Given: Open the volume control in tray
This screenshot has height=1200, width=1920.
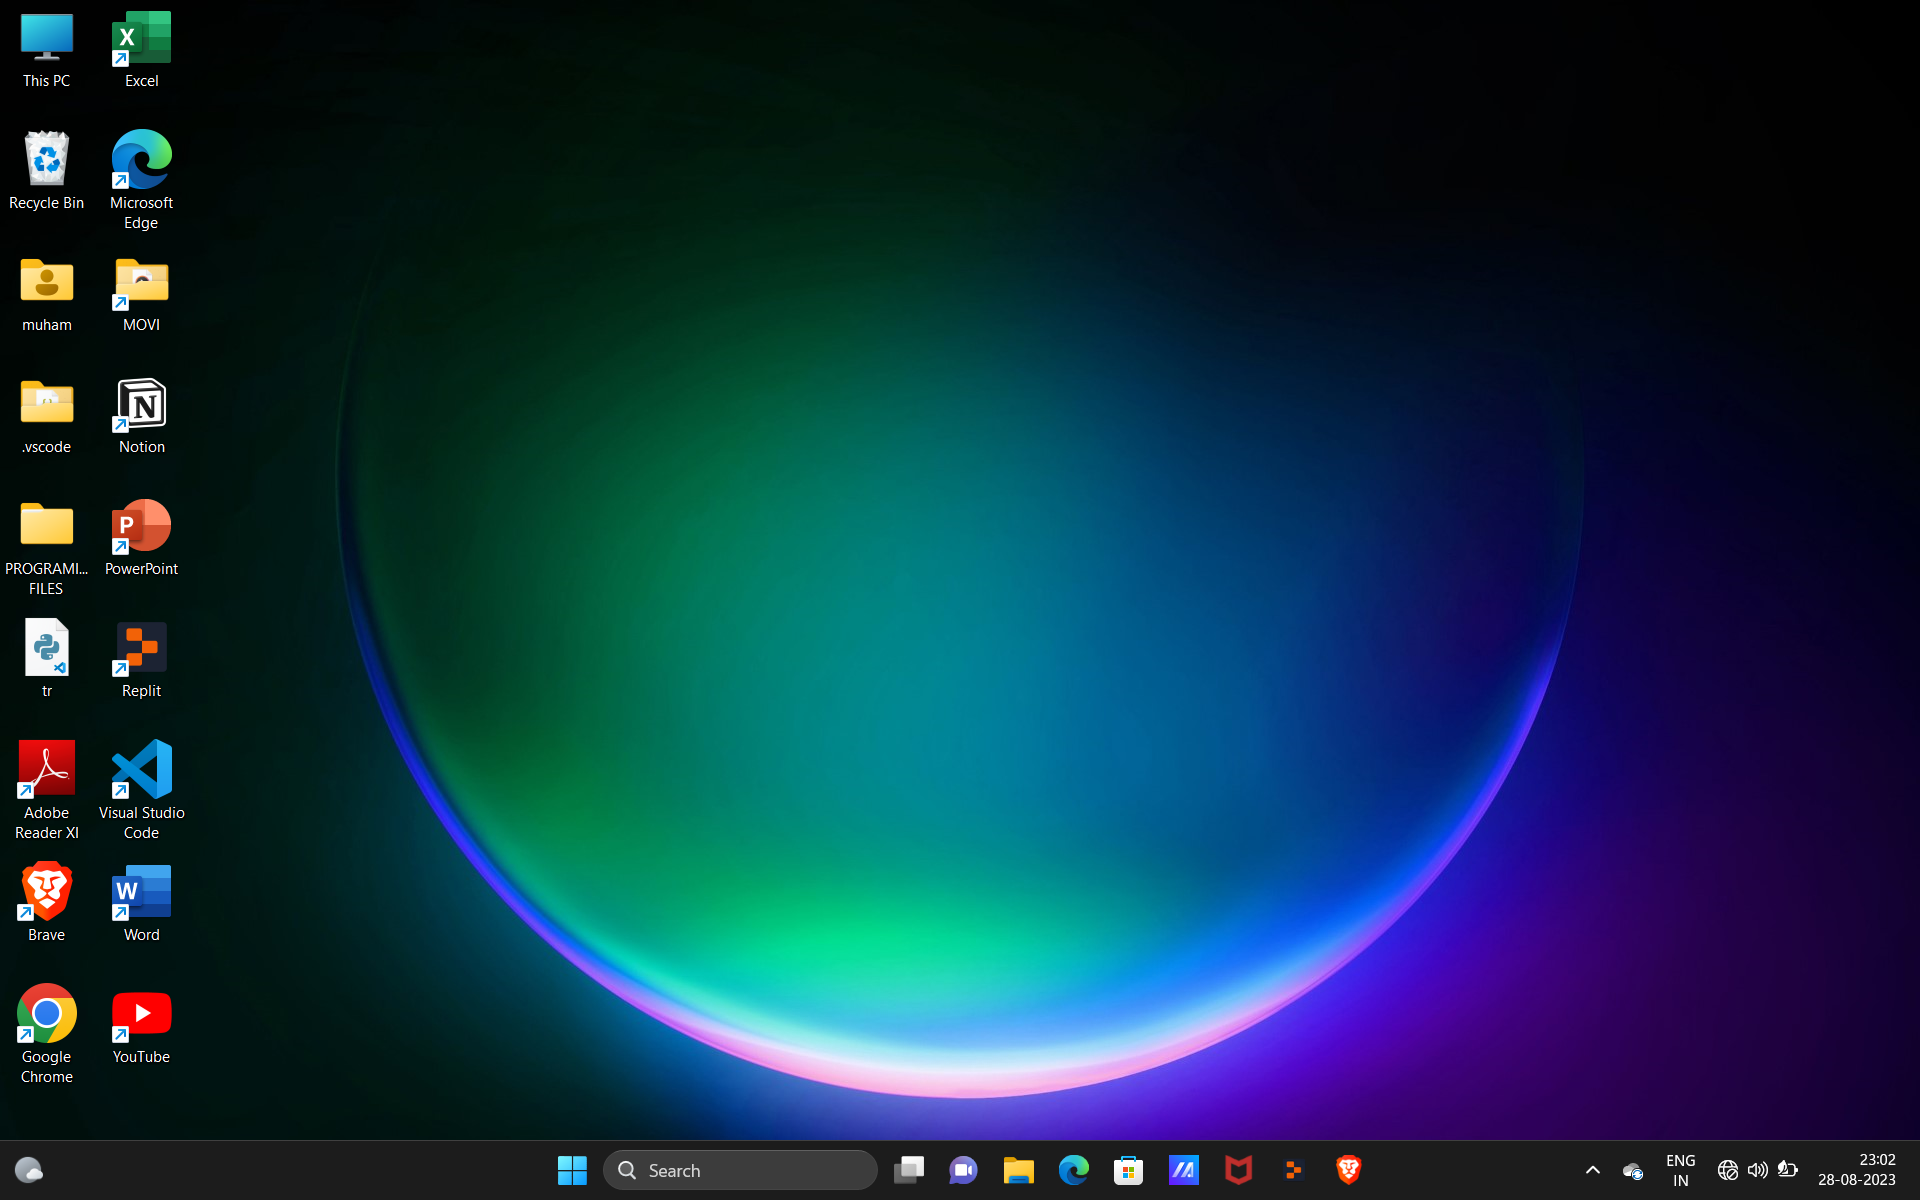Looking at the screenshot, I should pyautogui.click(x=1757, y=1170).
